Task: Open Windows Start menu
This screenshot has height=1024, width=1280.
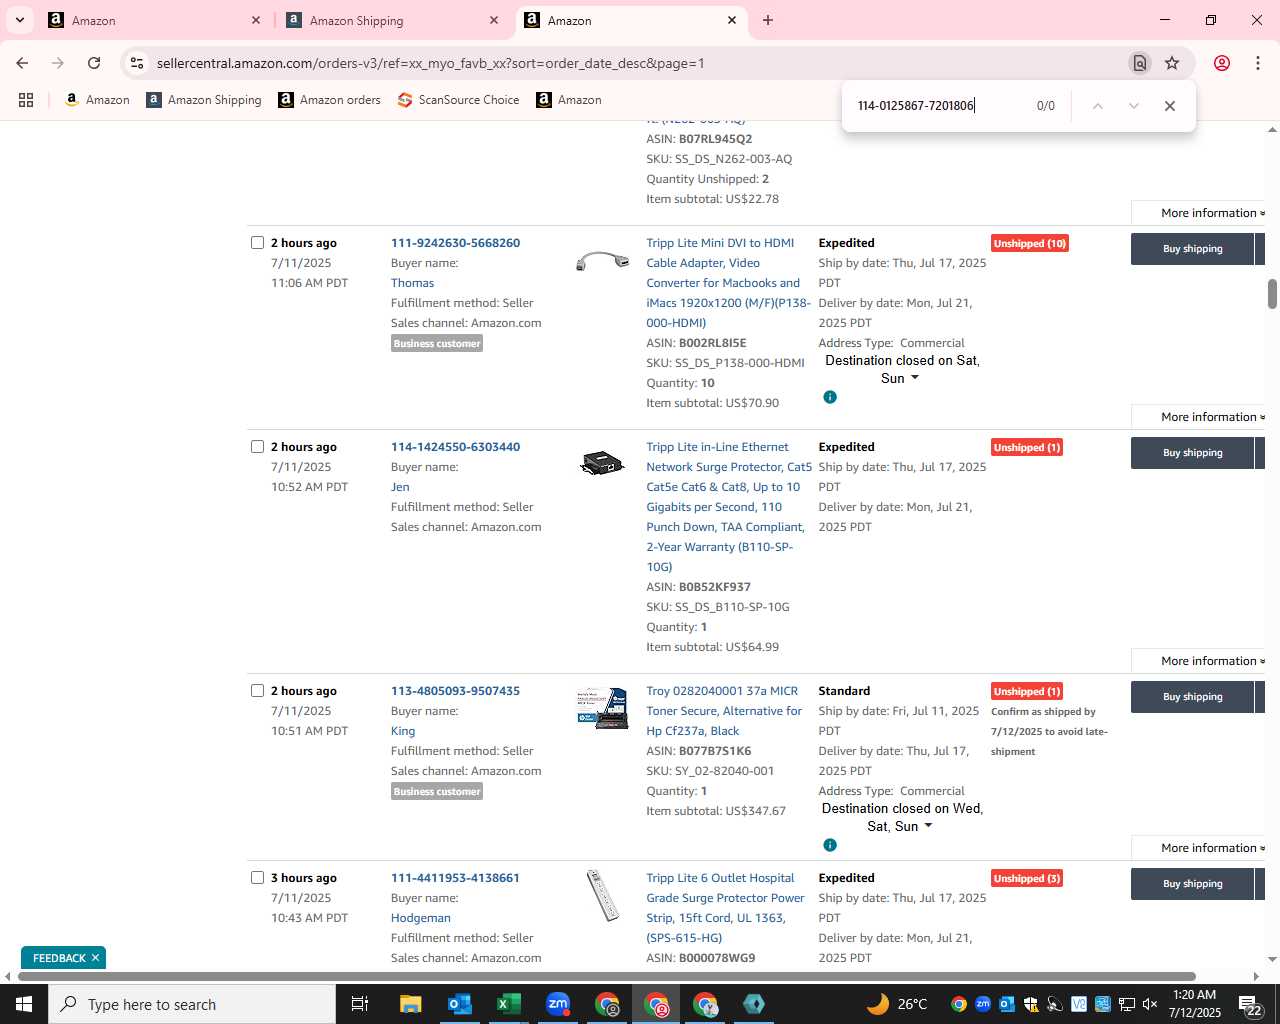Action: pyautogui.click(x=24, y=1004)
